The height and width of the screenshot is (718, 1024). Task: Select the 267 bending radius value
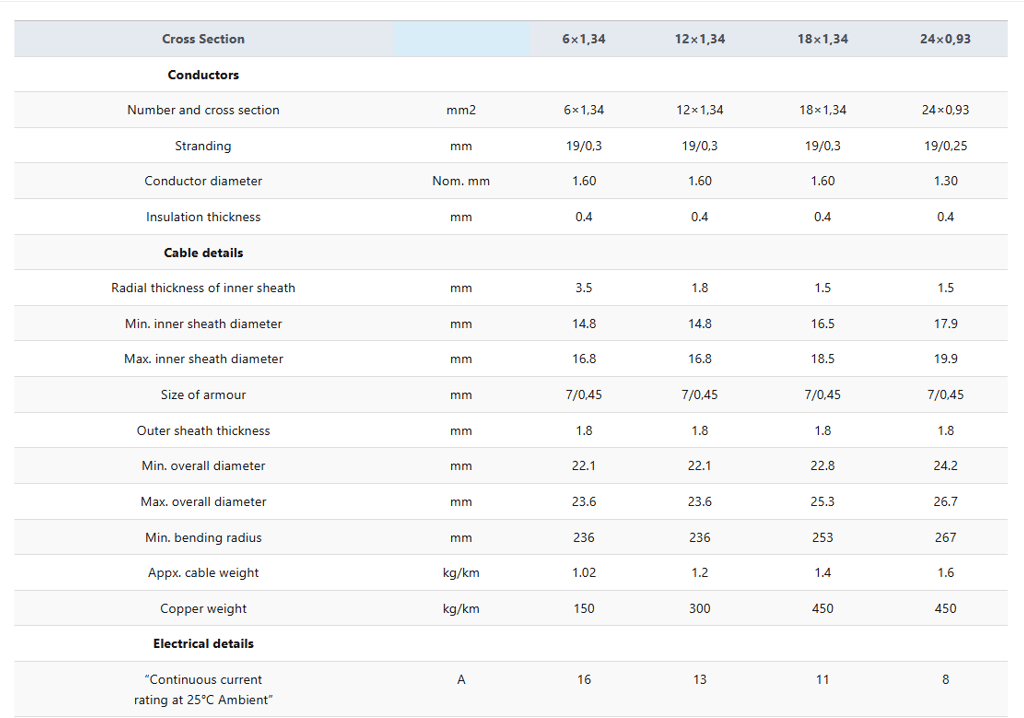945,538
